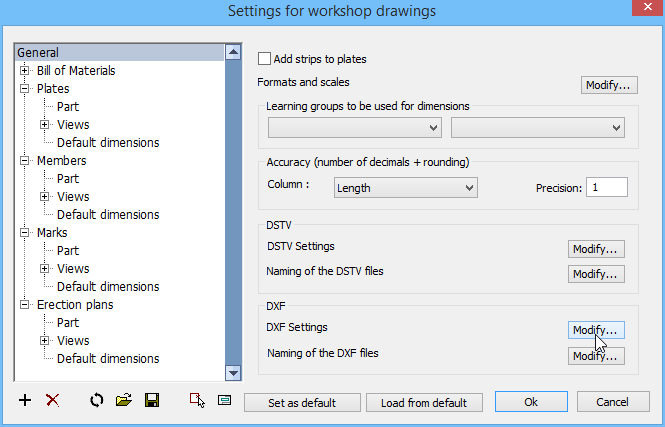The height and width of the screenshot is (427, 665).
Task: Click Modify for Naming of DXF files
Action: click(x=596, y=356)
